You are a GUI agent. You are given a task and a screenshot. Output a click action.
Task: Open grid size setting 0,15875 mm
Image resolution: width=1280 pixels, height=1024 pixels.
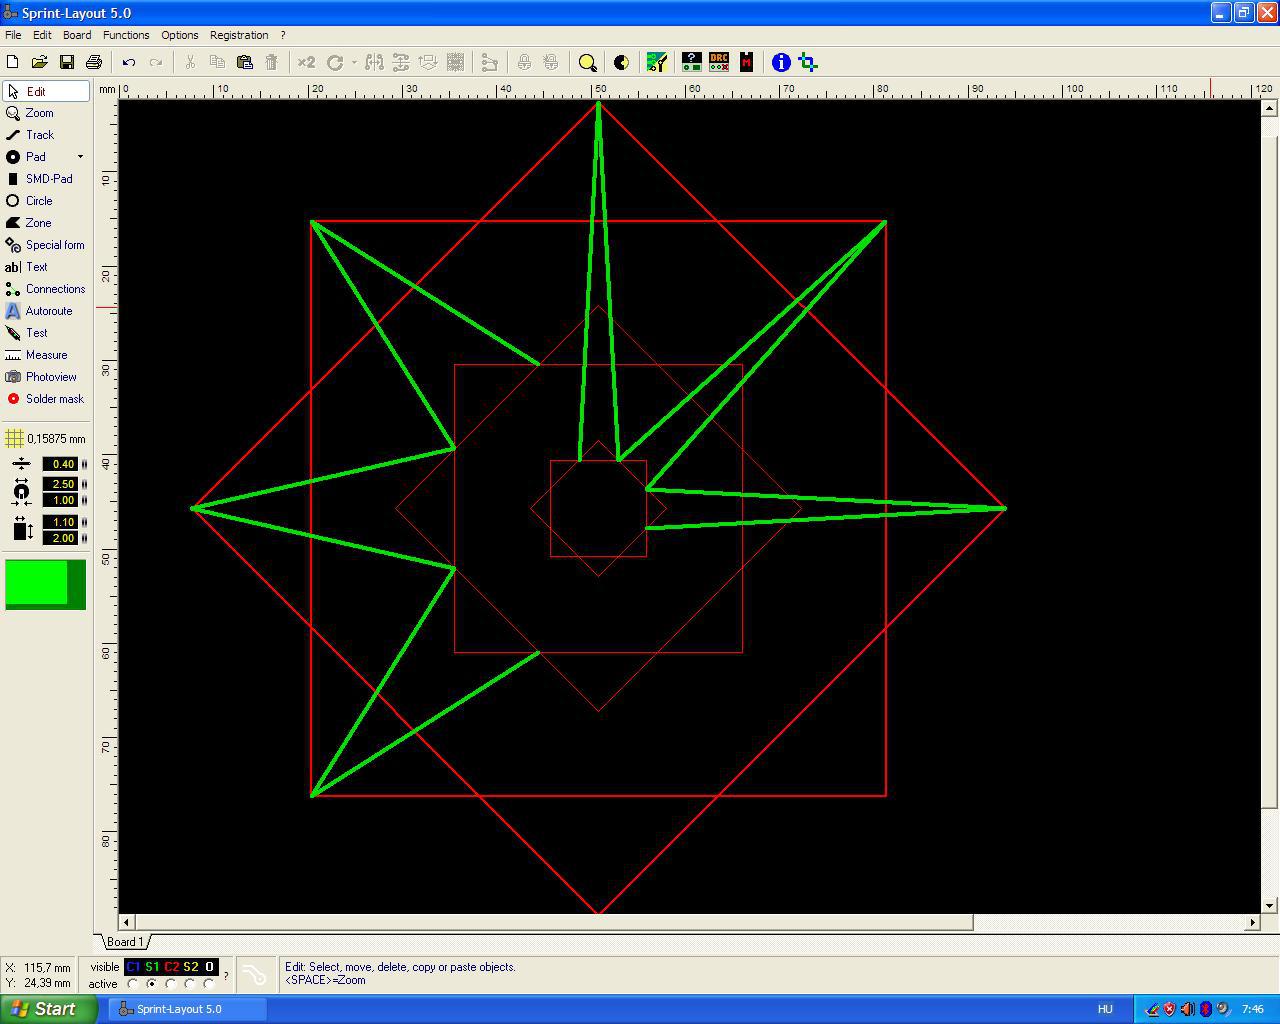click(46, 439)
